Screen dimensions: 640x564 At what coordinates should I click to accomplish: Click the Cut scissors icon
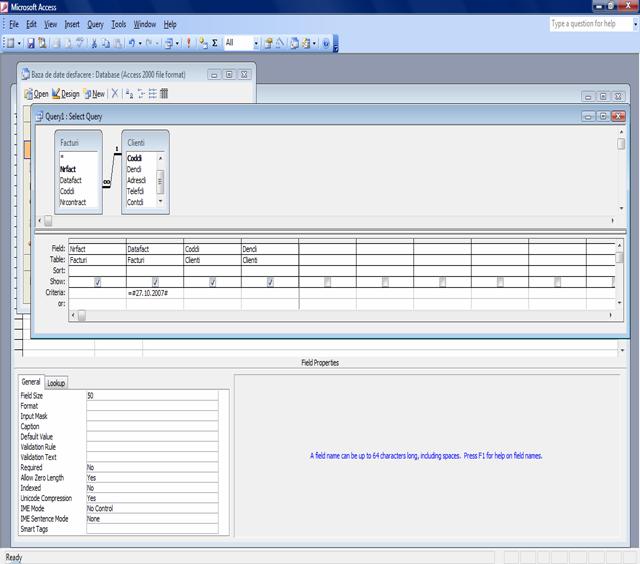click(x=94, y=43)
